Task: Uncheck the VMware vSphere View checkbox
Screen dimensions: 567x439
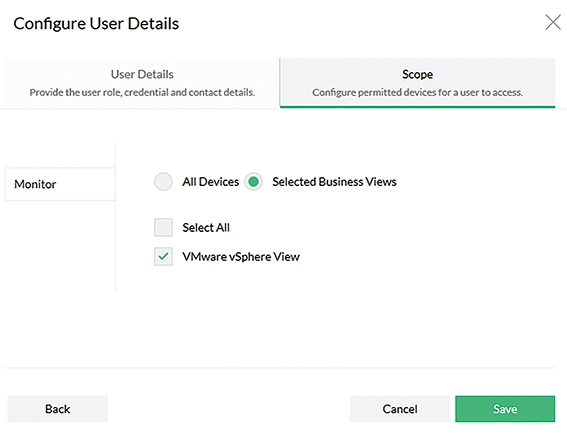Action: pos(163,257)
